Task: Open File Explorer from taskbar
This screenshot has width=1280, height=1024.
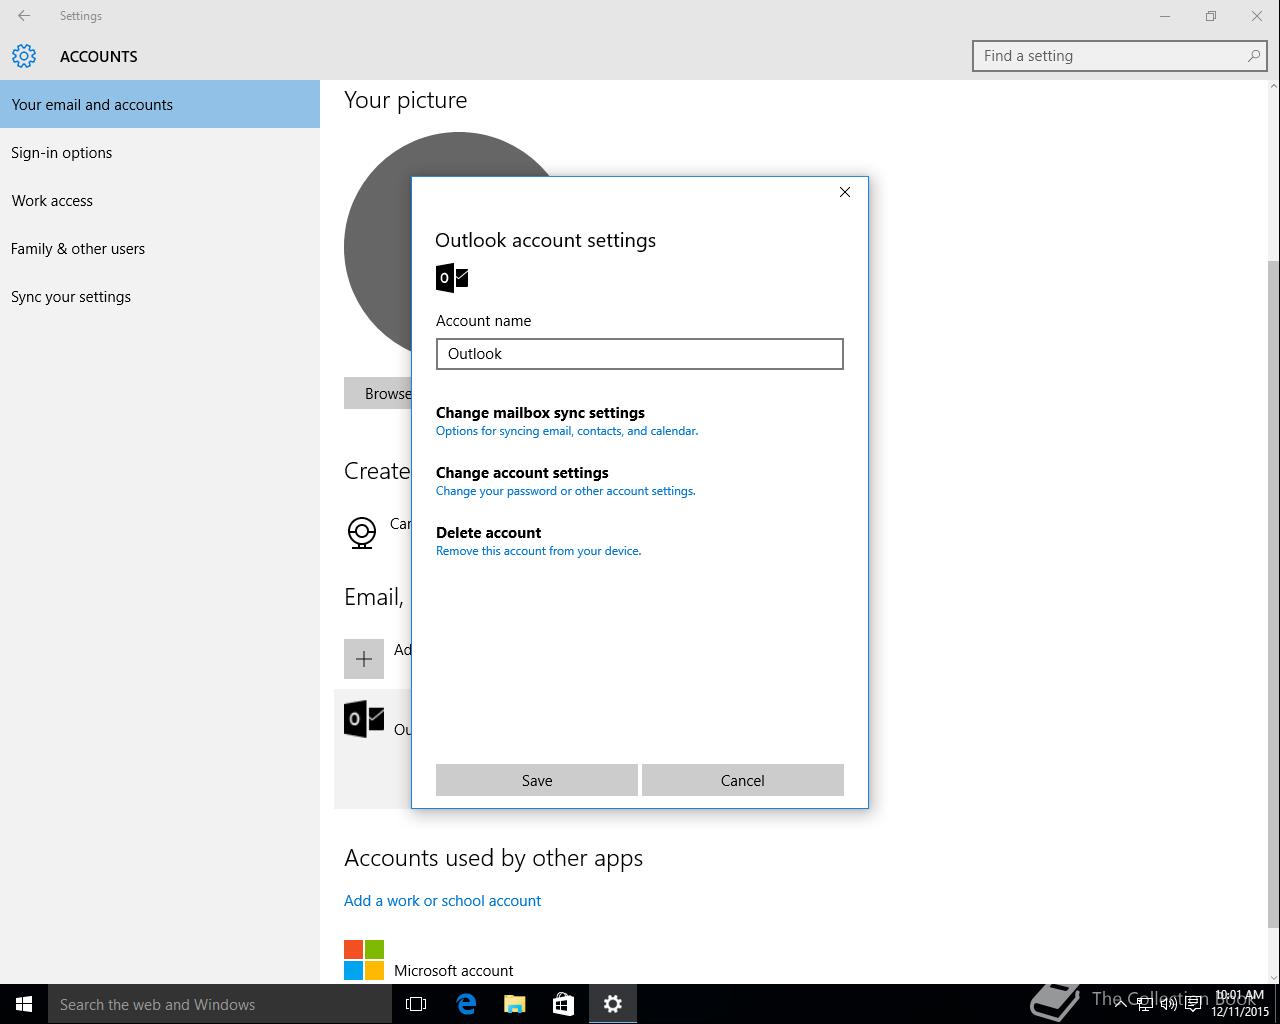Action: (x=515, y=1004)
